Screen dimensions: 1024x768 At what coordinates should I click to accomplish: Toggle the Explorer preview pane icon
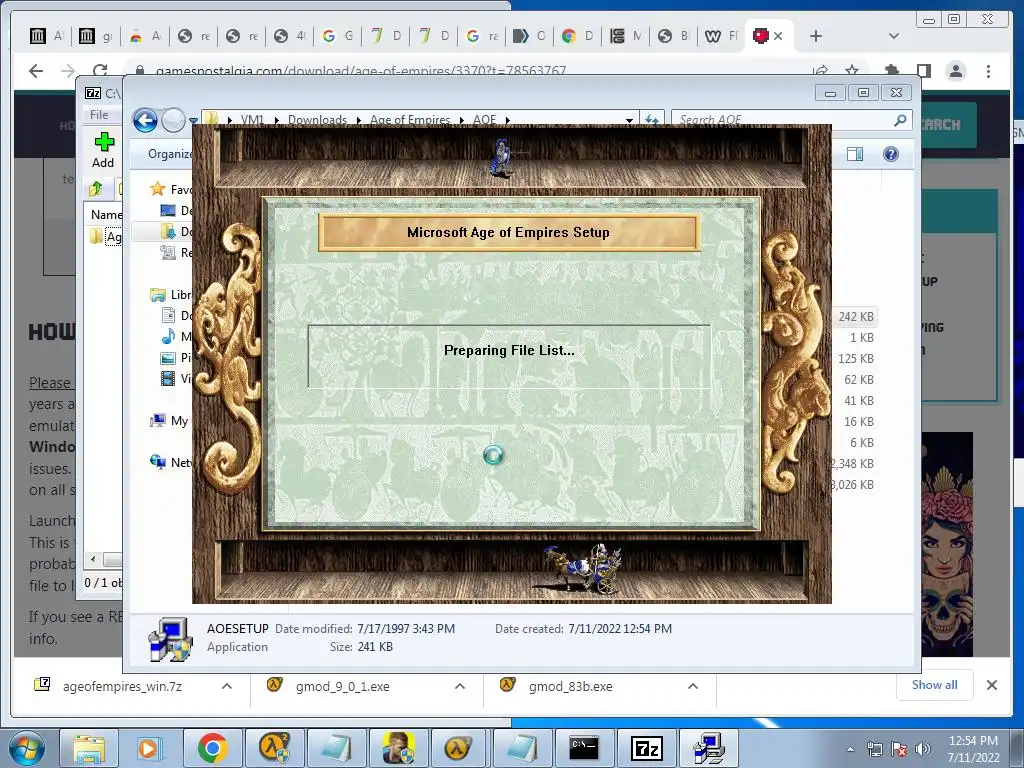click(x=855, y=154)
